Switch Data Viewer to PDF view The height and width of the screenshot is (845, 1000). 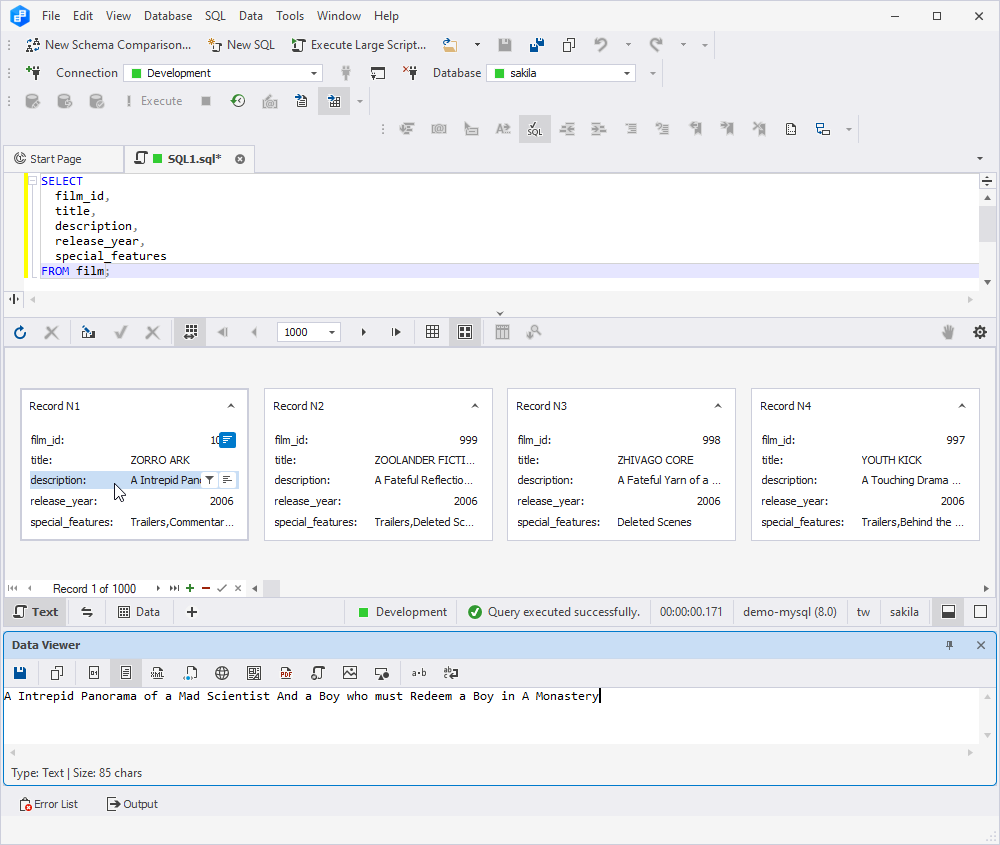pos(286,673)
